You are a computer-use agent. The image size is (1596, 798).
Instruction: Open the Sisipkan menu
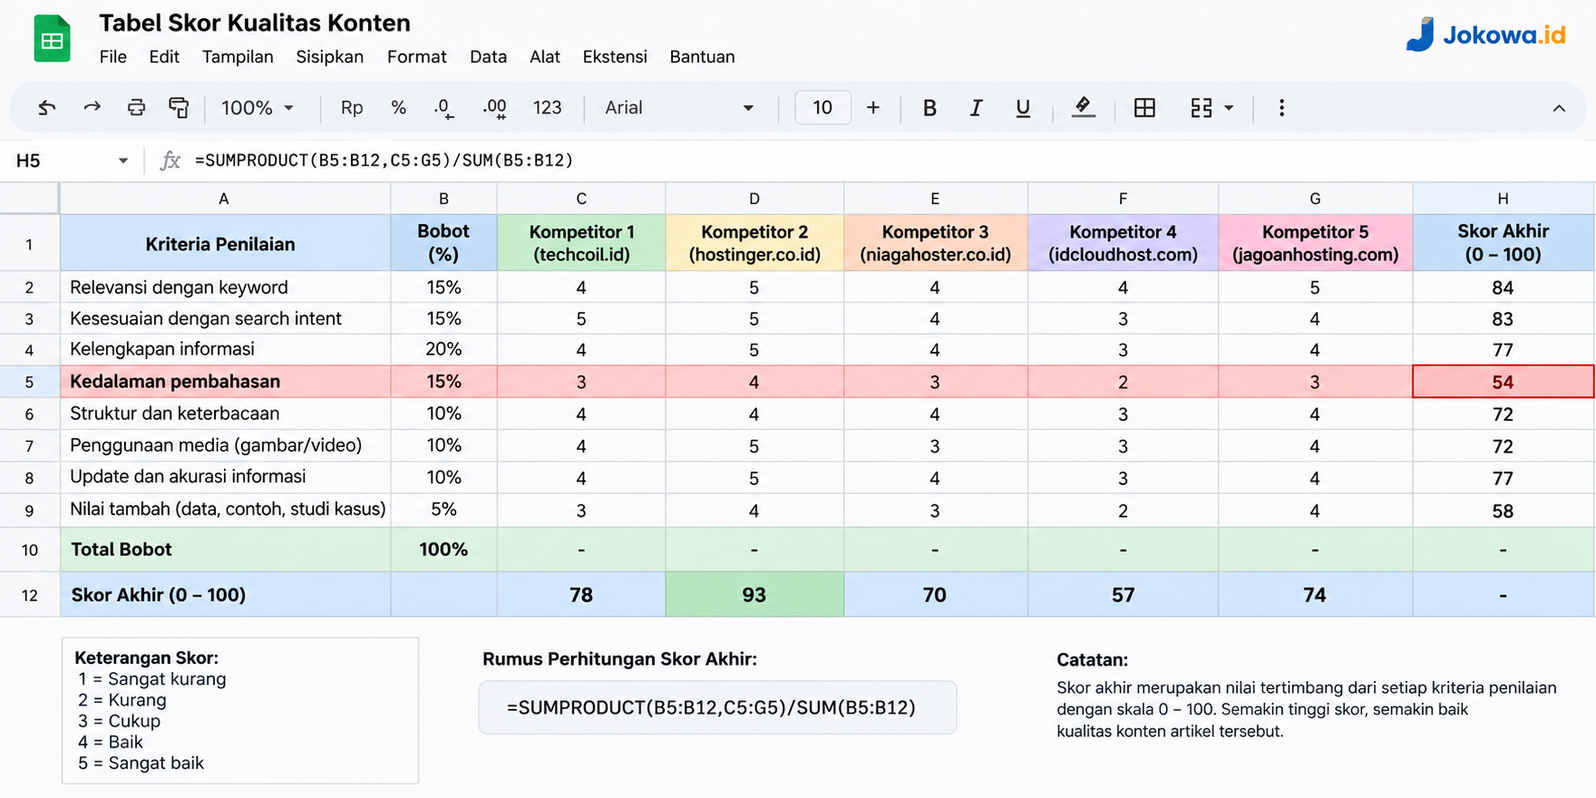pos(329,57)
